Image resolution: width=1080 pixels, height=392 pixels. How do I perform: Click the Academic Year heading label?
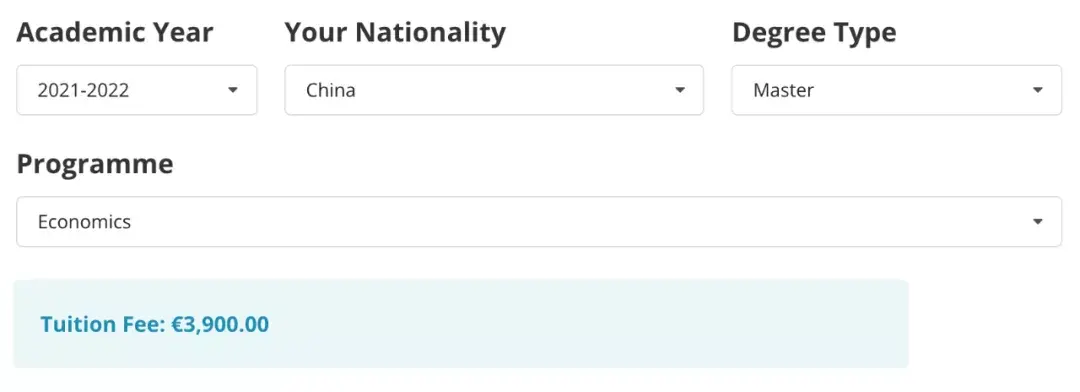click(x=115, y=32)
